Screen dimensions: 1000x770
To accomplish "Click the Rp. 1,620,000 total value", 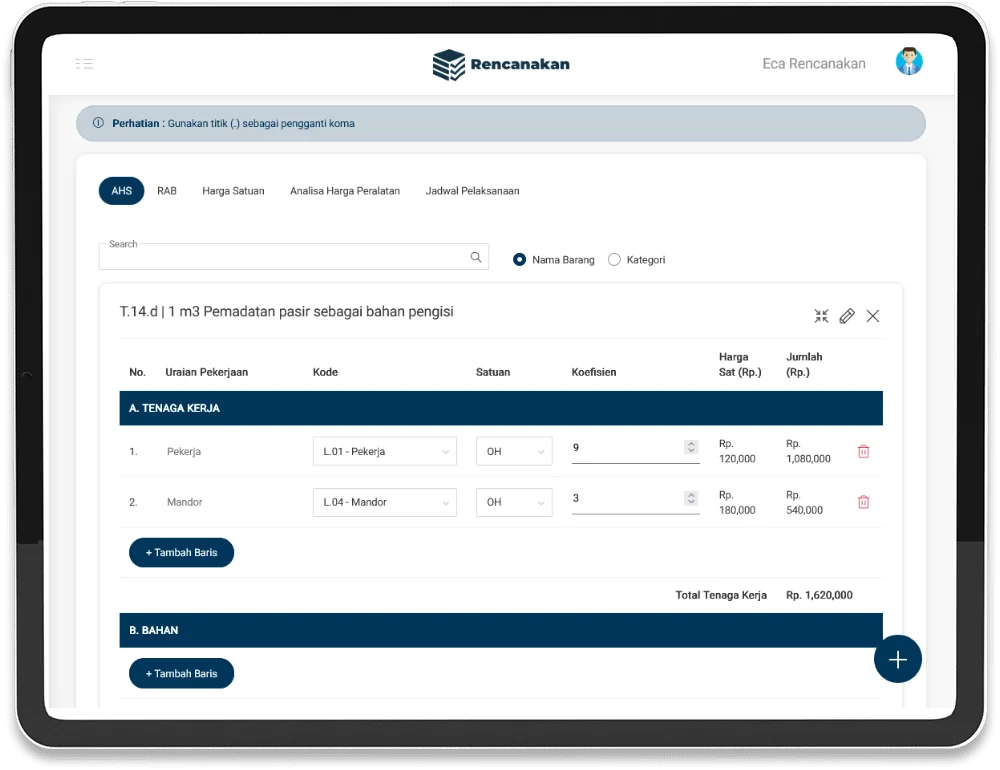I will 820,595.
